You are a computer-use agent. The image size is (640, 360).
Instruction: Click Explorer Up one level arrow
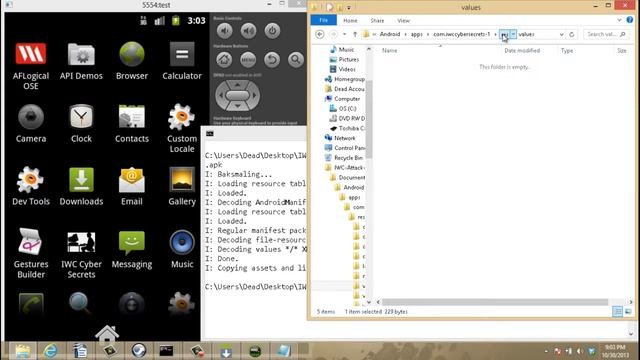[355, 34]
